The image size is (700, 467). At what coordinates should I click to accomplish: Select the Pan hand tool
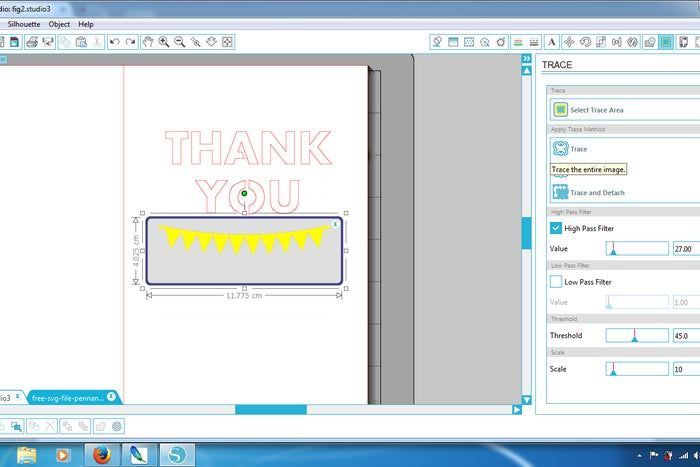coord(148,42)
